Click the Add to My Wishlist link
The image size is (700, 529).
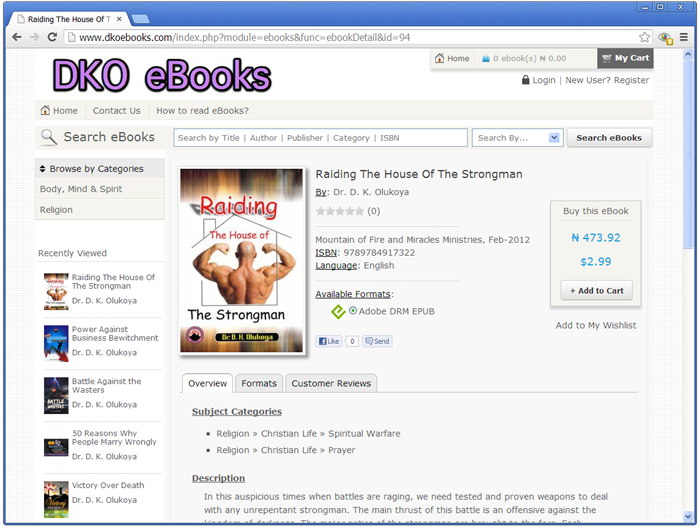tap(596, 325)
